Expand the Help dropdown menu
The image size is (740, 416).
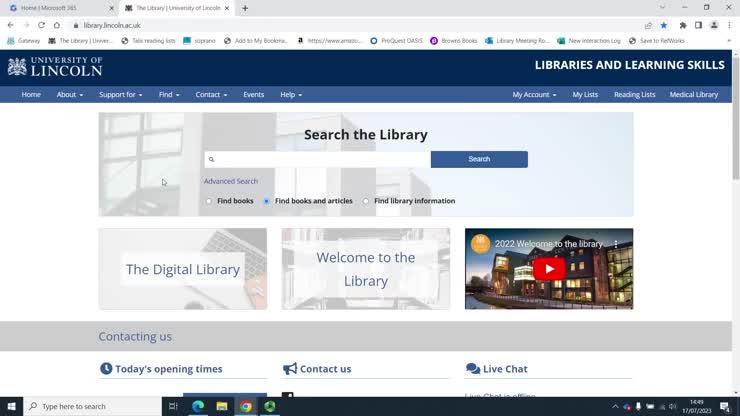point(291,94)
